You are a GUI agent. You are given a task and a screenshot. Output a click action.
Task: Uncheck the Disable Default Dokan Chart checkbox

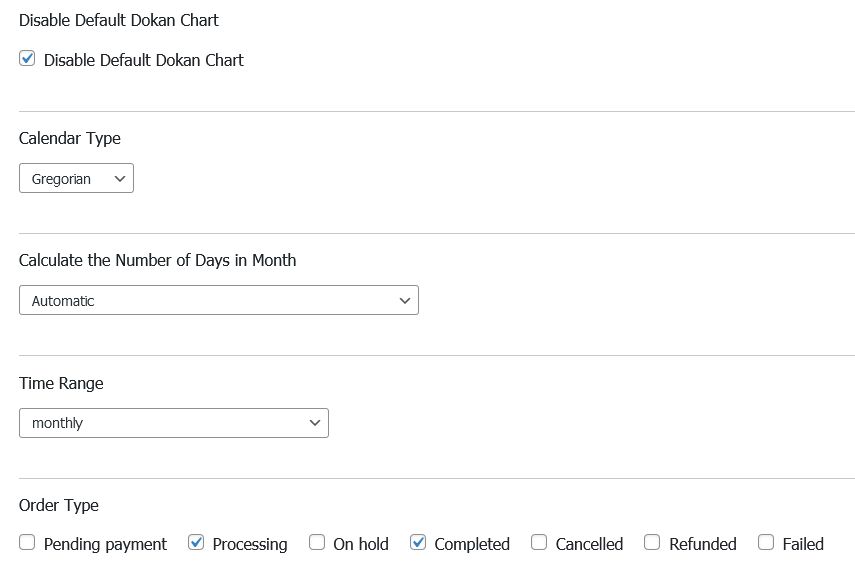27,59
